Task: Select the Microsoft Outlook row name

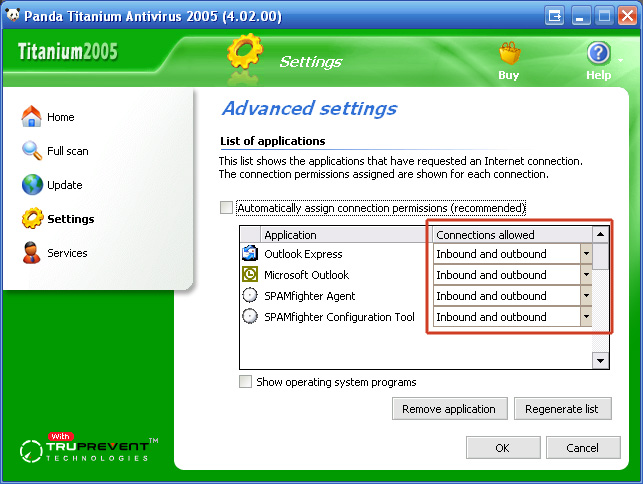Action: [x=306, y=275]
